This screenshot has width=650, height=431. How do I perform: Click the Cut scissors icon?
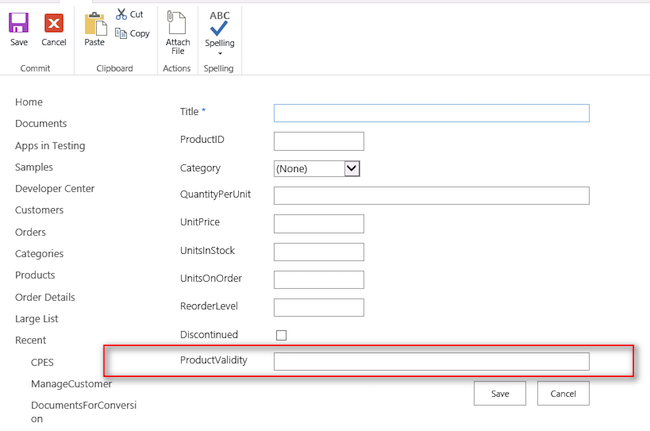tap(122, 14)
